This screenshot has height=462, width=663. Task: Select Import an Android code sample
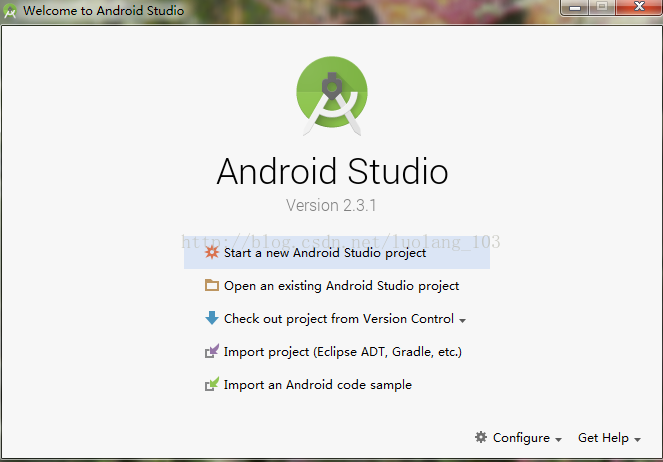[337, 384]
